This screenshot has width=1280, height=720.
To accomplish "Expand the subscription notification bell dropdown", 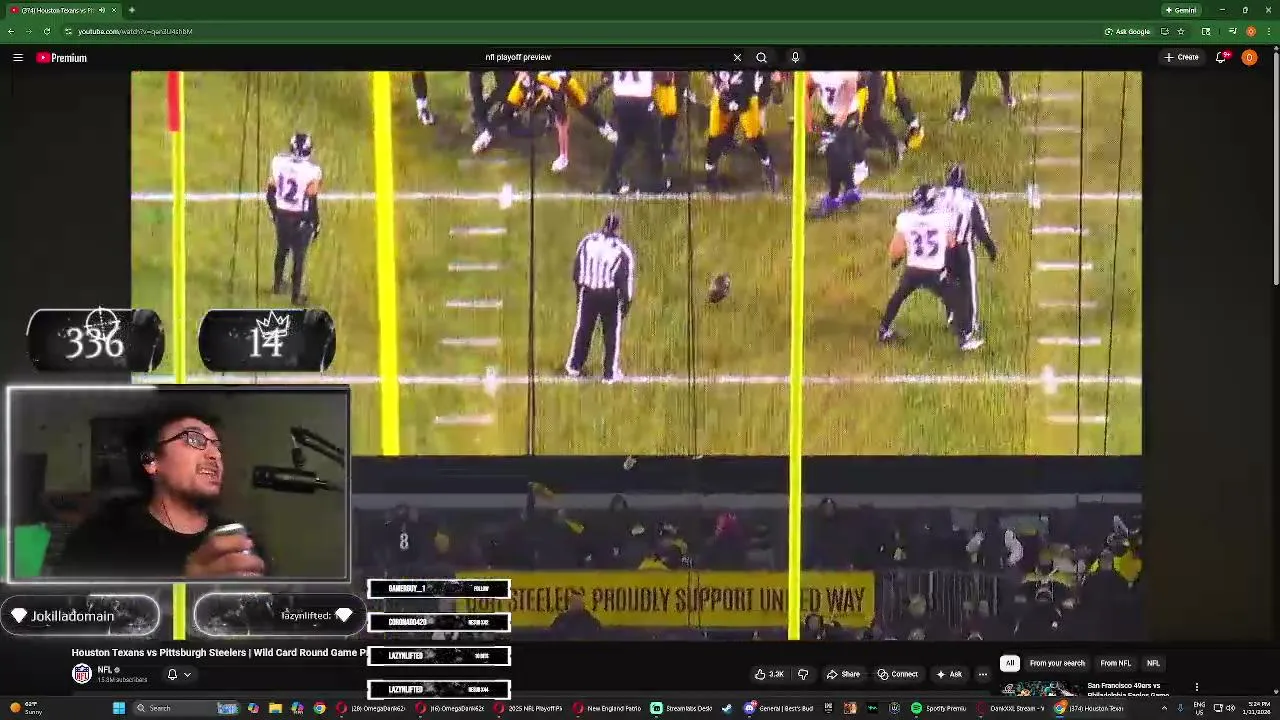I will point(179,674).
